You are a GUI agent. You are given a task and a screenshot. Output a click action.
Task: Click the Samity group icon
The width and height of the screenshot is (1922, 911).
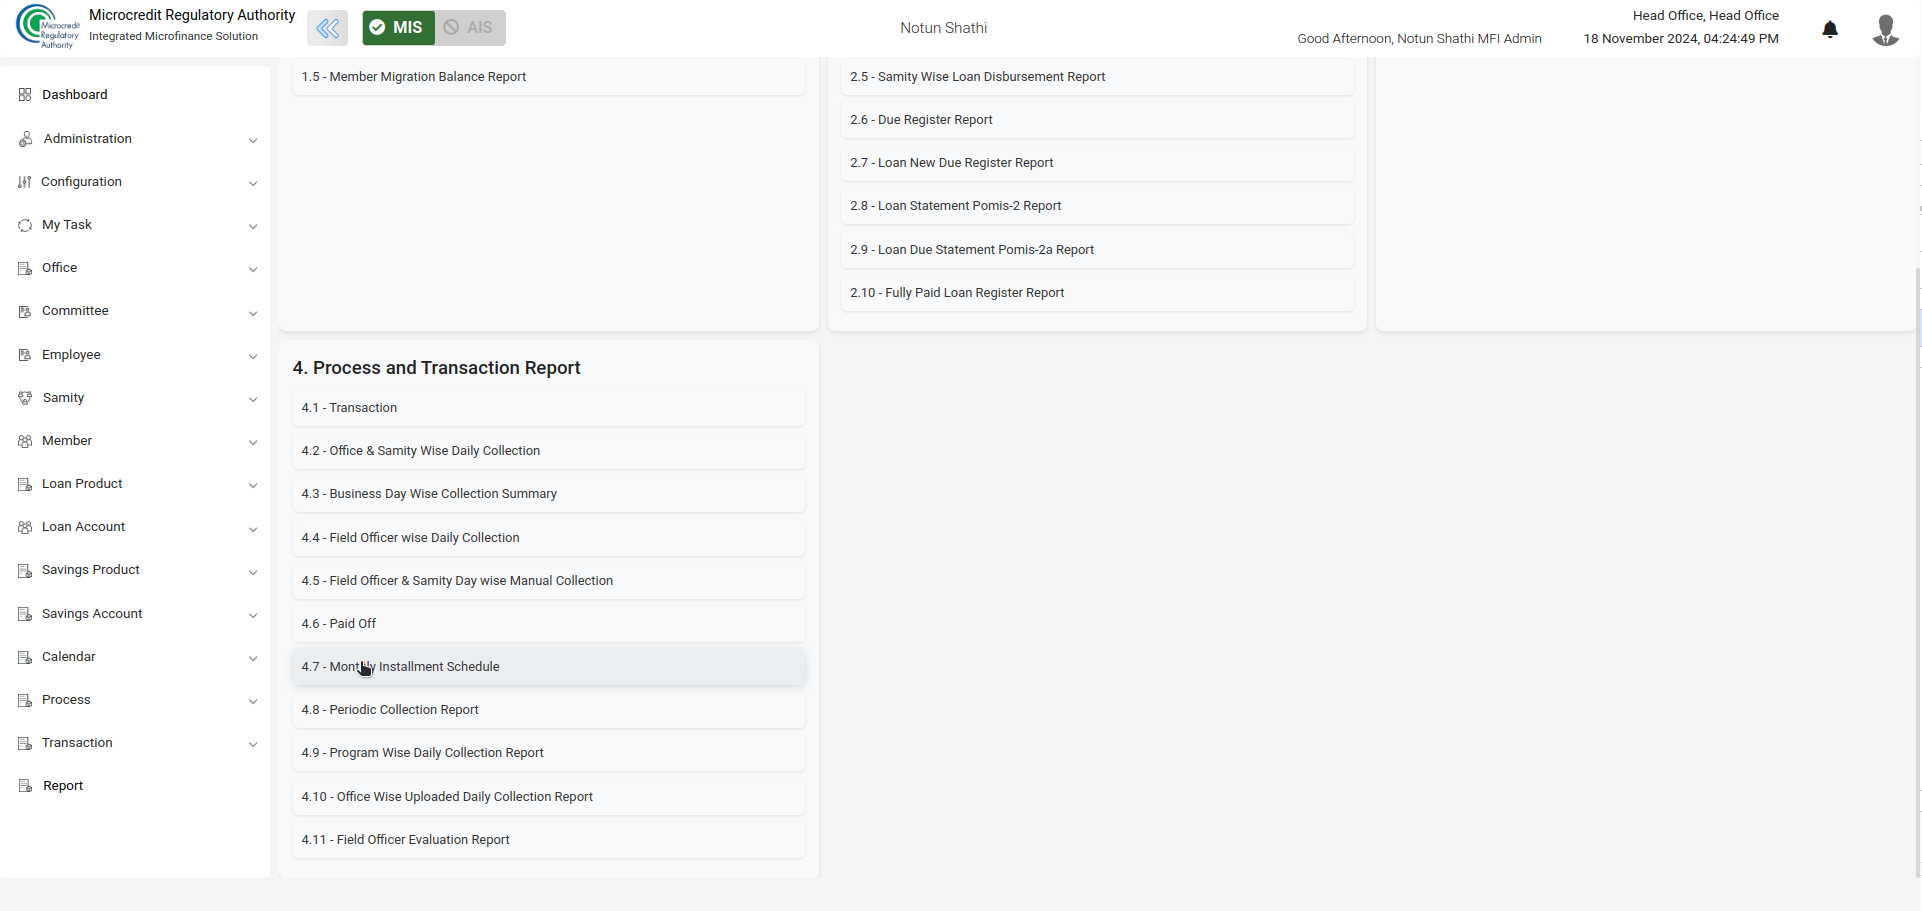pyautogui.click(x=25, y=398)
